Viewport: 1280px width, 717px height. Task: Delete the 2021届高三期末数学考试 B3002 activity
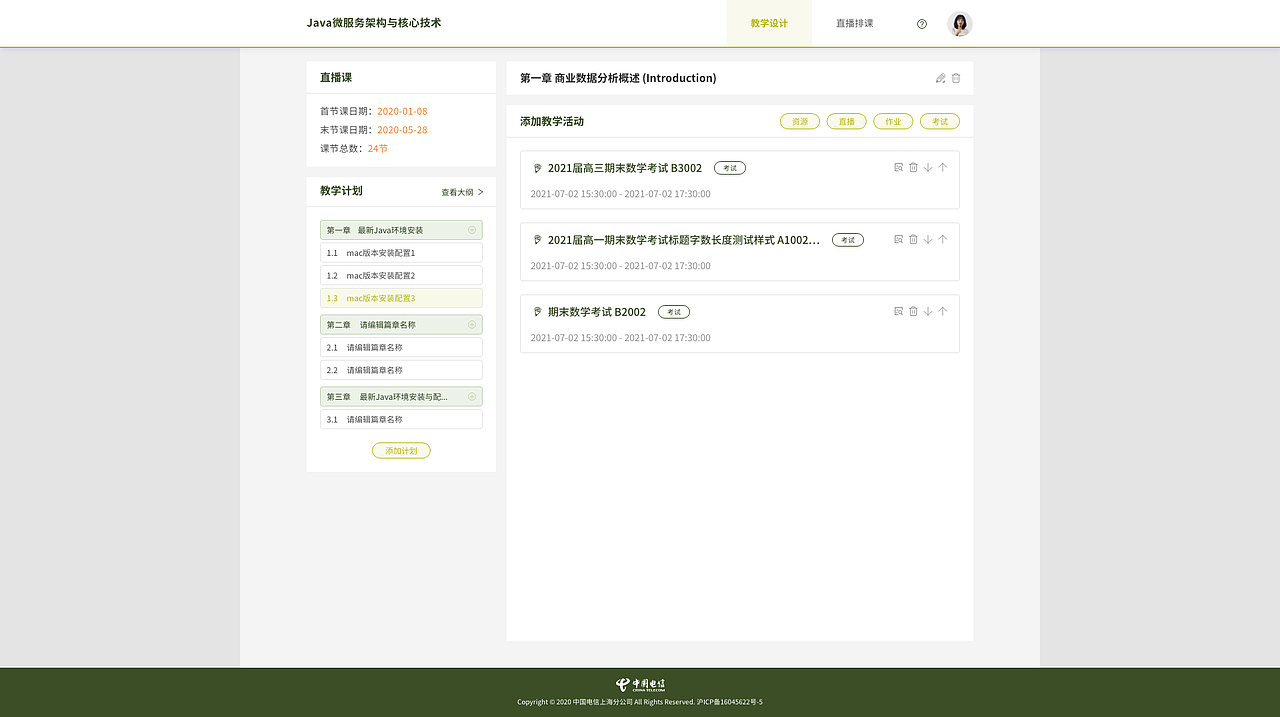913,168
